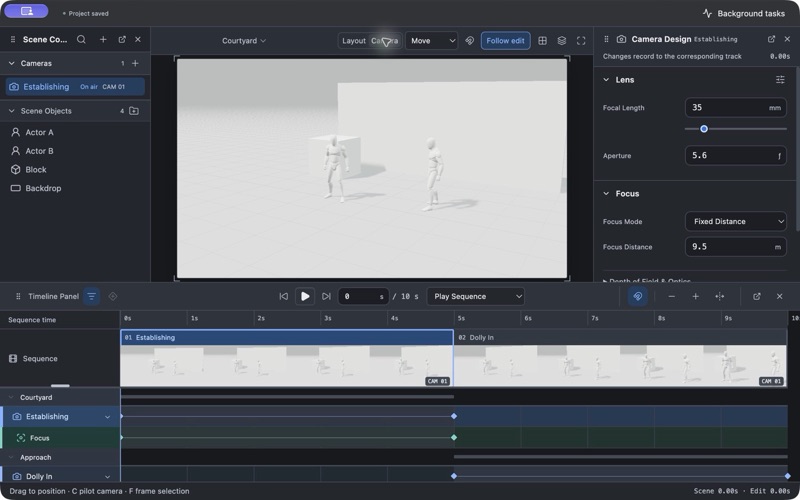Enter fullscreen viewport mode
Image resolution: width=800 pixels, height=500 pixels.
(x=581, y=41)
